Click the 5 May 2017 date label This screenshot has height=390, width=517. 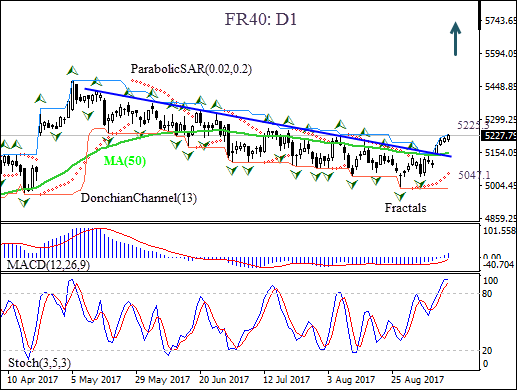96,379
